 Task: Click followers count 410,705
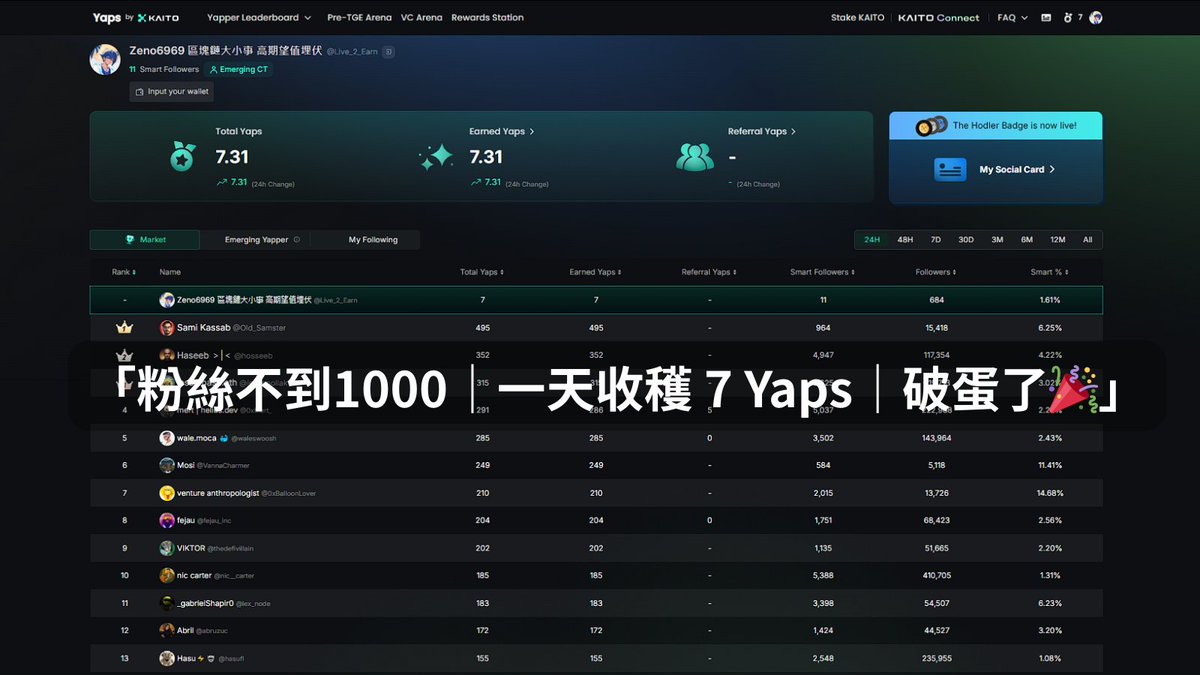coord(937,575)
